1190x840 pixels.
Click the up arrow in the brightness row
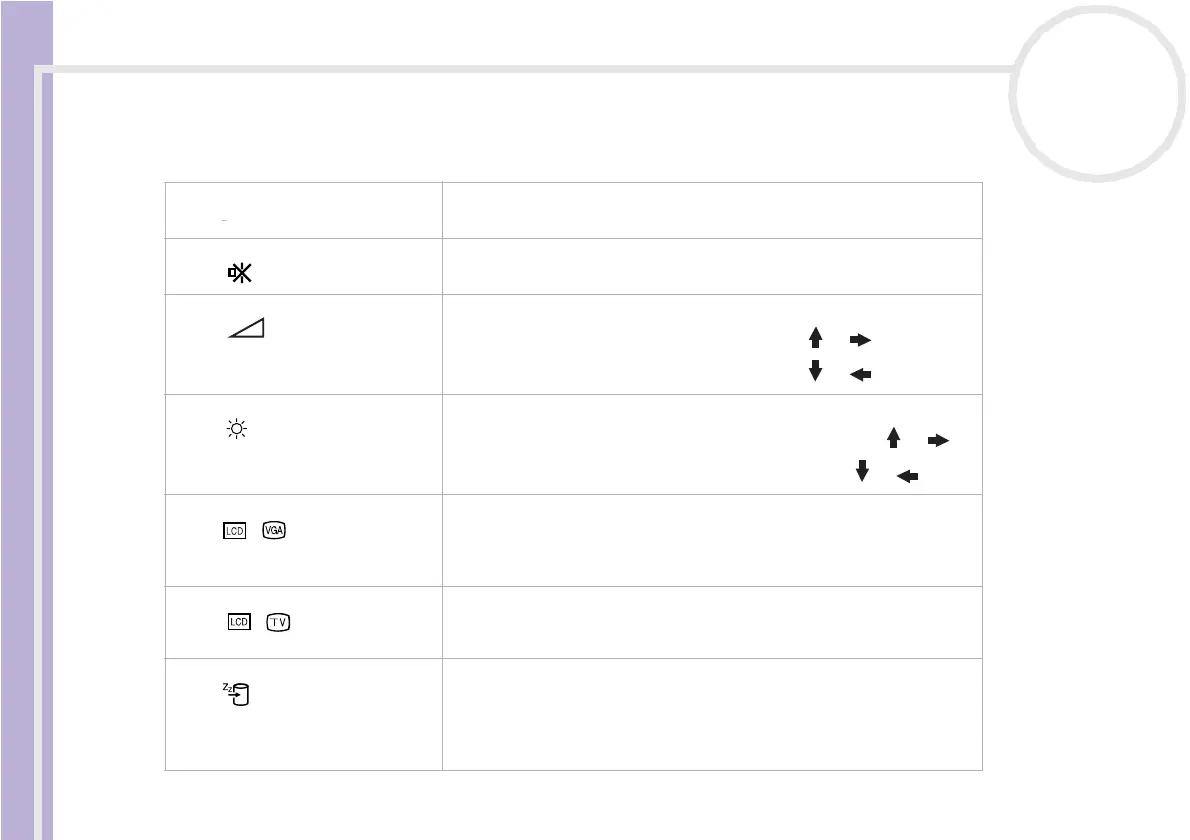(893, 437)
